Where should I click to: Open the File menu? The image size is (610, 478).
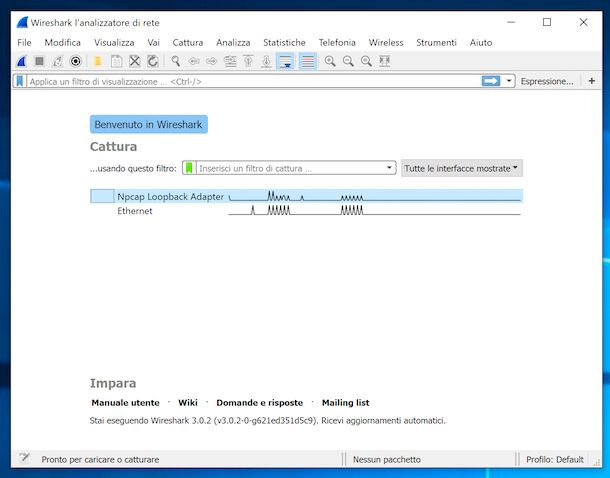(x=24, y=42)
